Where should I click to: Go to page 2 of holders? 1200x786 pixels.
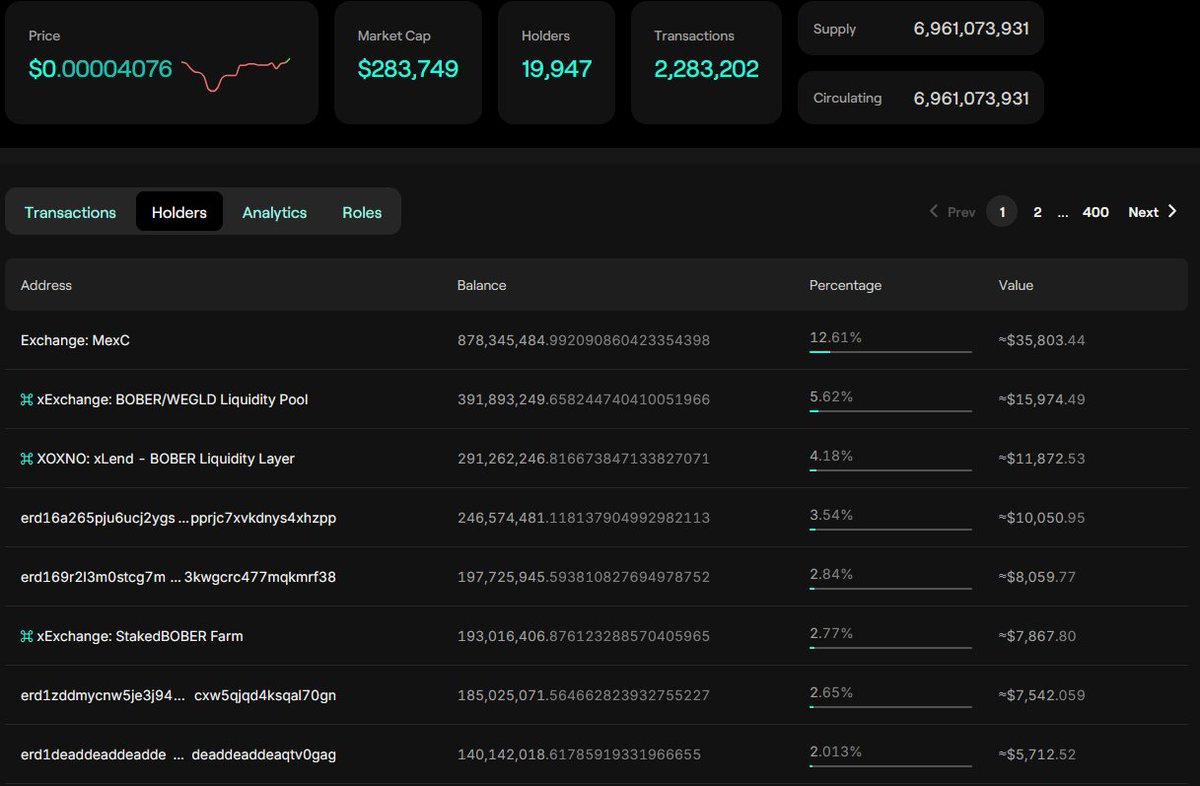click(1037, 212)
